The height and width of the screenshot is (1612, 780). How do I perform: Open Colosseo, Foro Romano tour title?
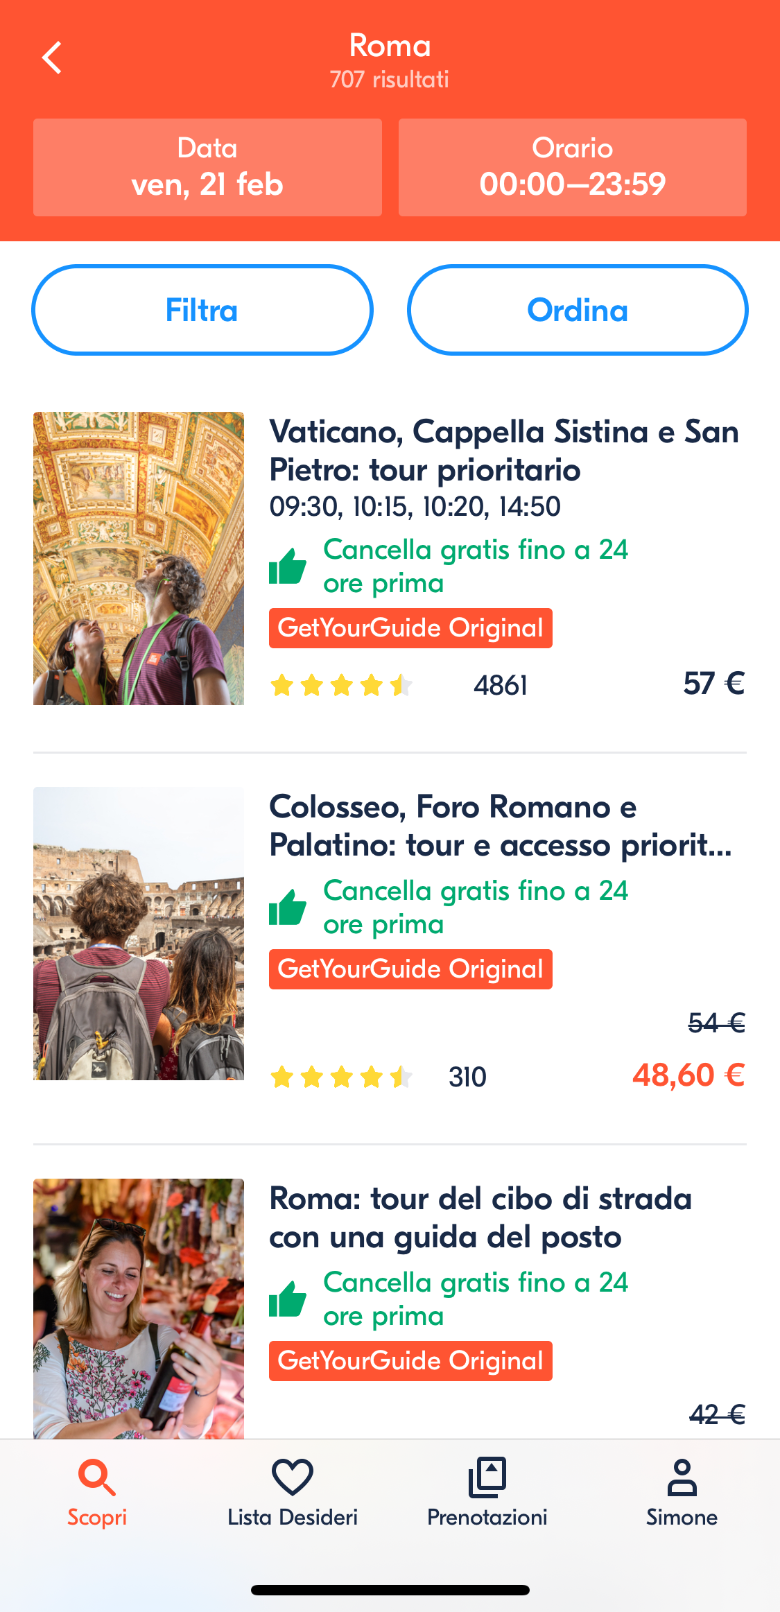click(x=500, y=826)
